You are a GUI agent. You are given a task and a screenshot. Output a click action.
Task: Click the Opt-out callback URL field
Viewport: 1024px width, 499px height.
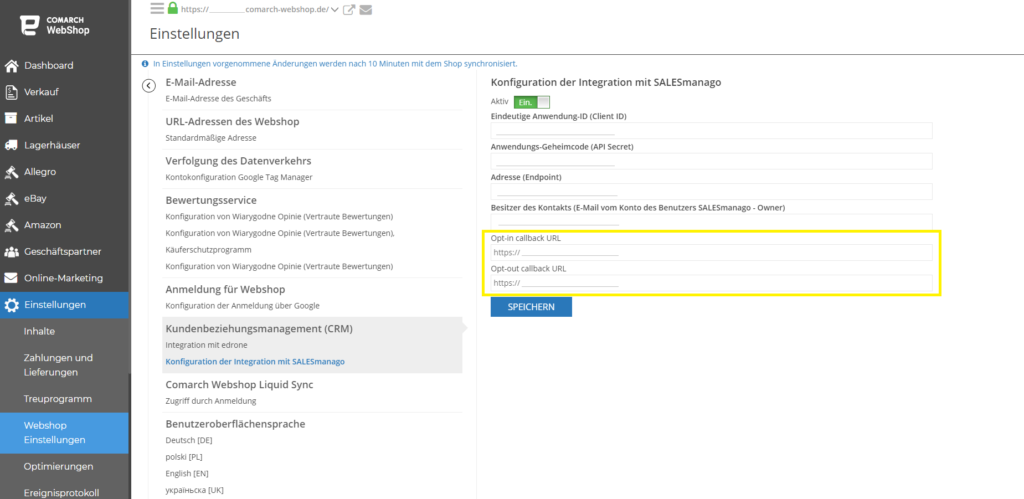point(711,283)
